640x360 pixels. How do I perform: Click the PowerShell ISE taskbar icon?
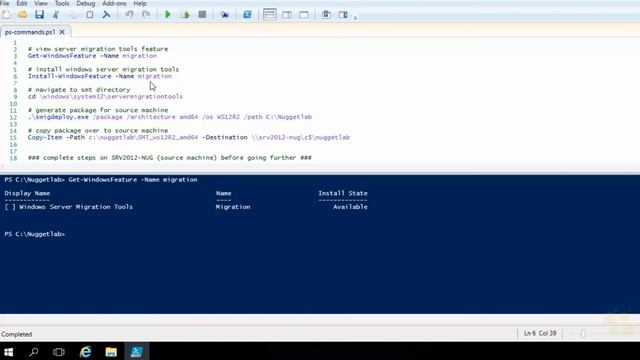coord(137,351)
